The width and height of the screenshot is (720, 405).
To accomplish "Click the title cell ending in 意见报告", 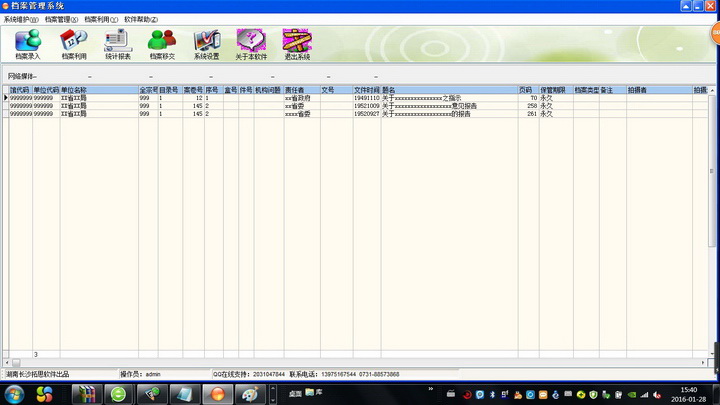I will (x=450, y=106).
